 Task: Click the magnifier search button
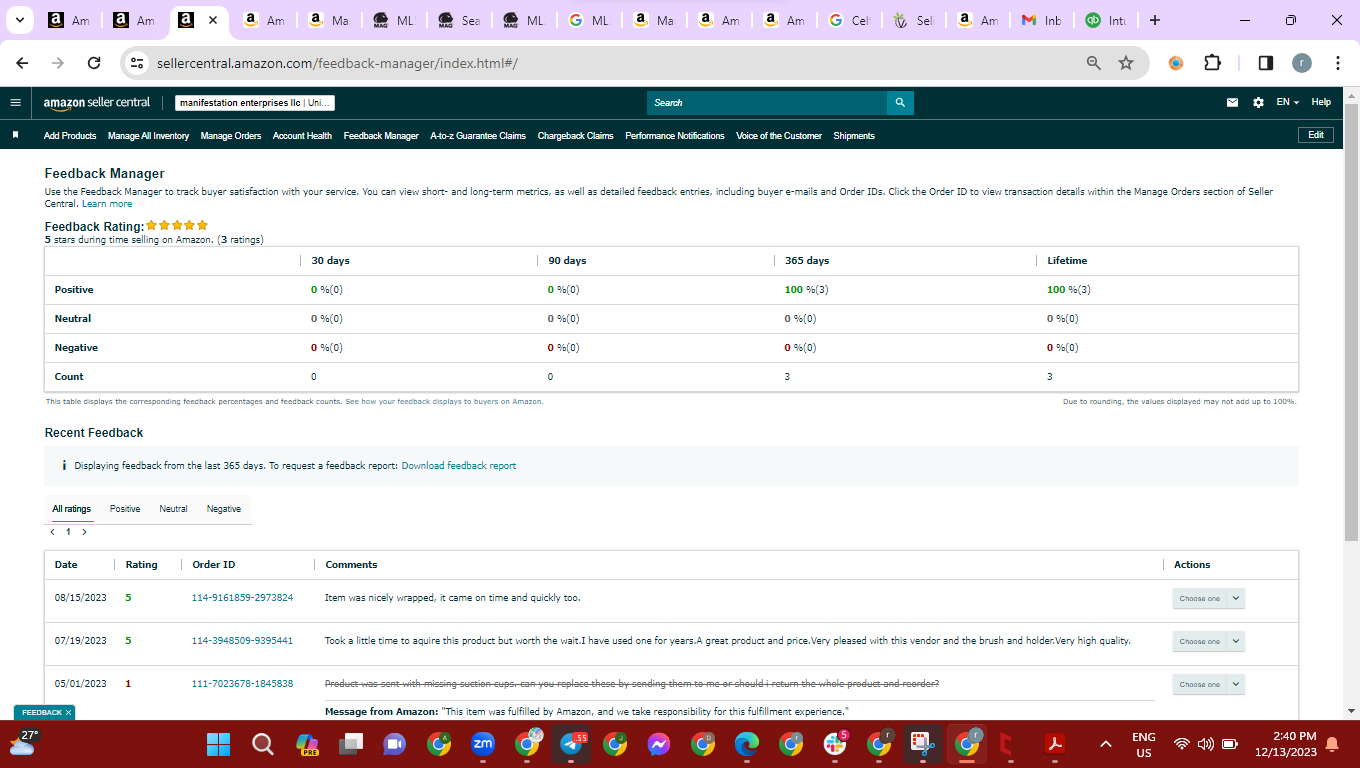click(x=900, y=102)
